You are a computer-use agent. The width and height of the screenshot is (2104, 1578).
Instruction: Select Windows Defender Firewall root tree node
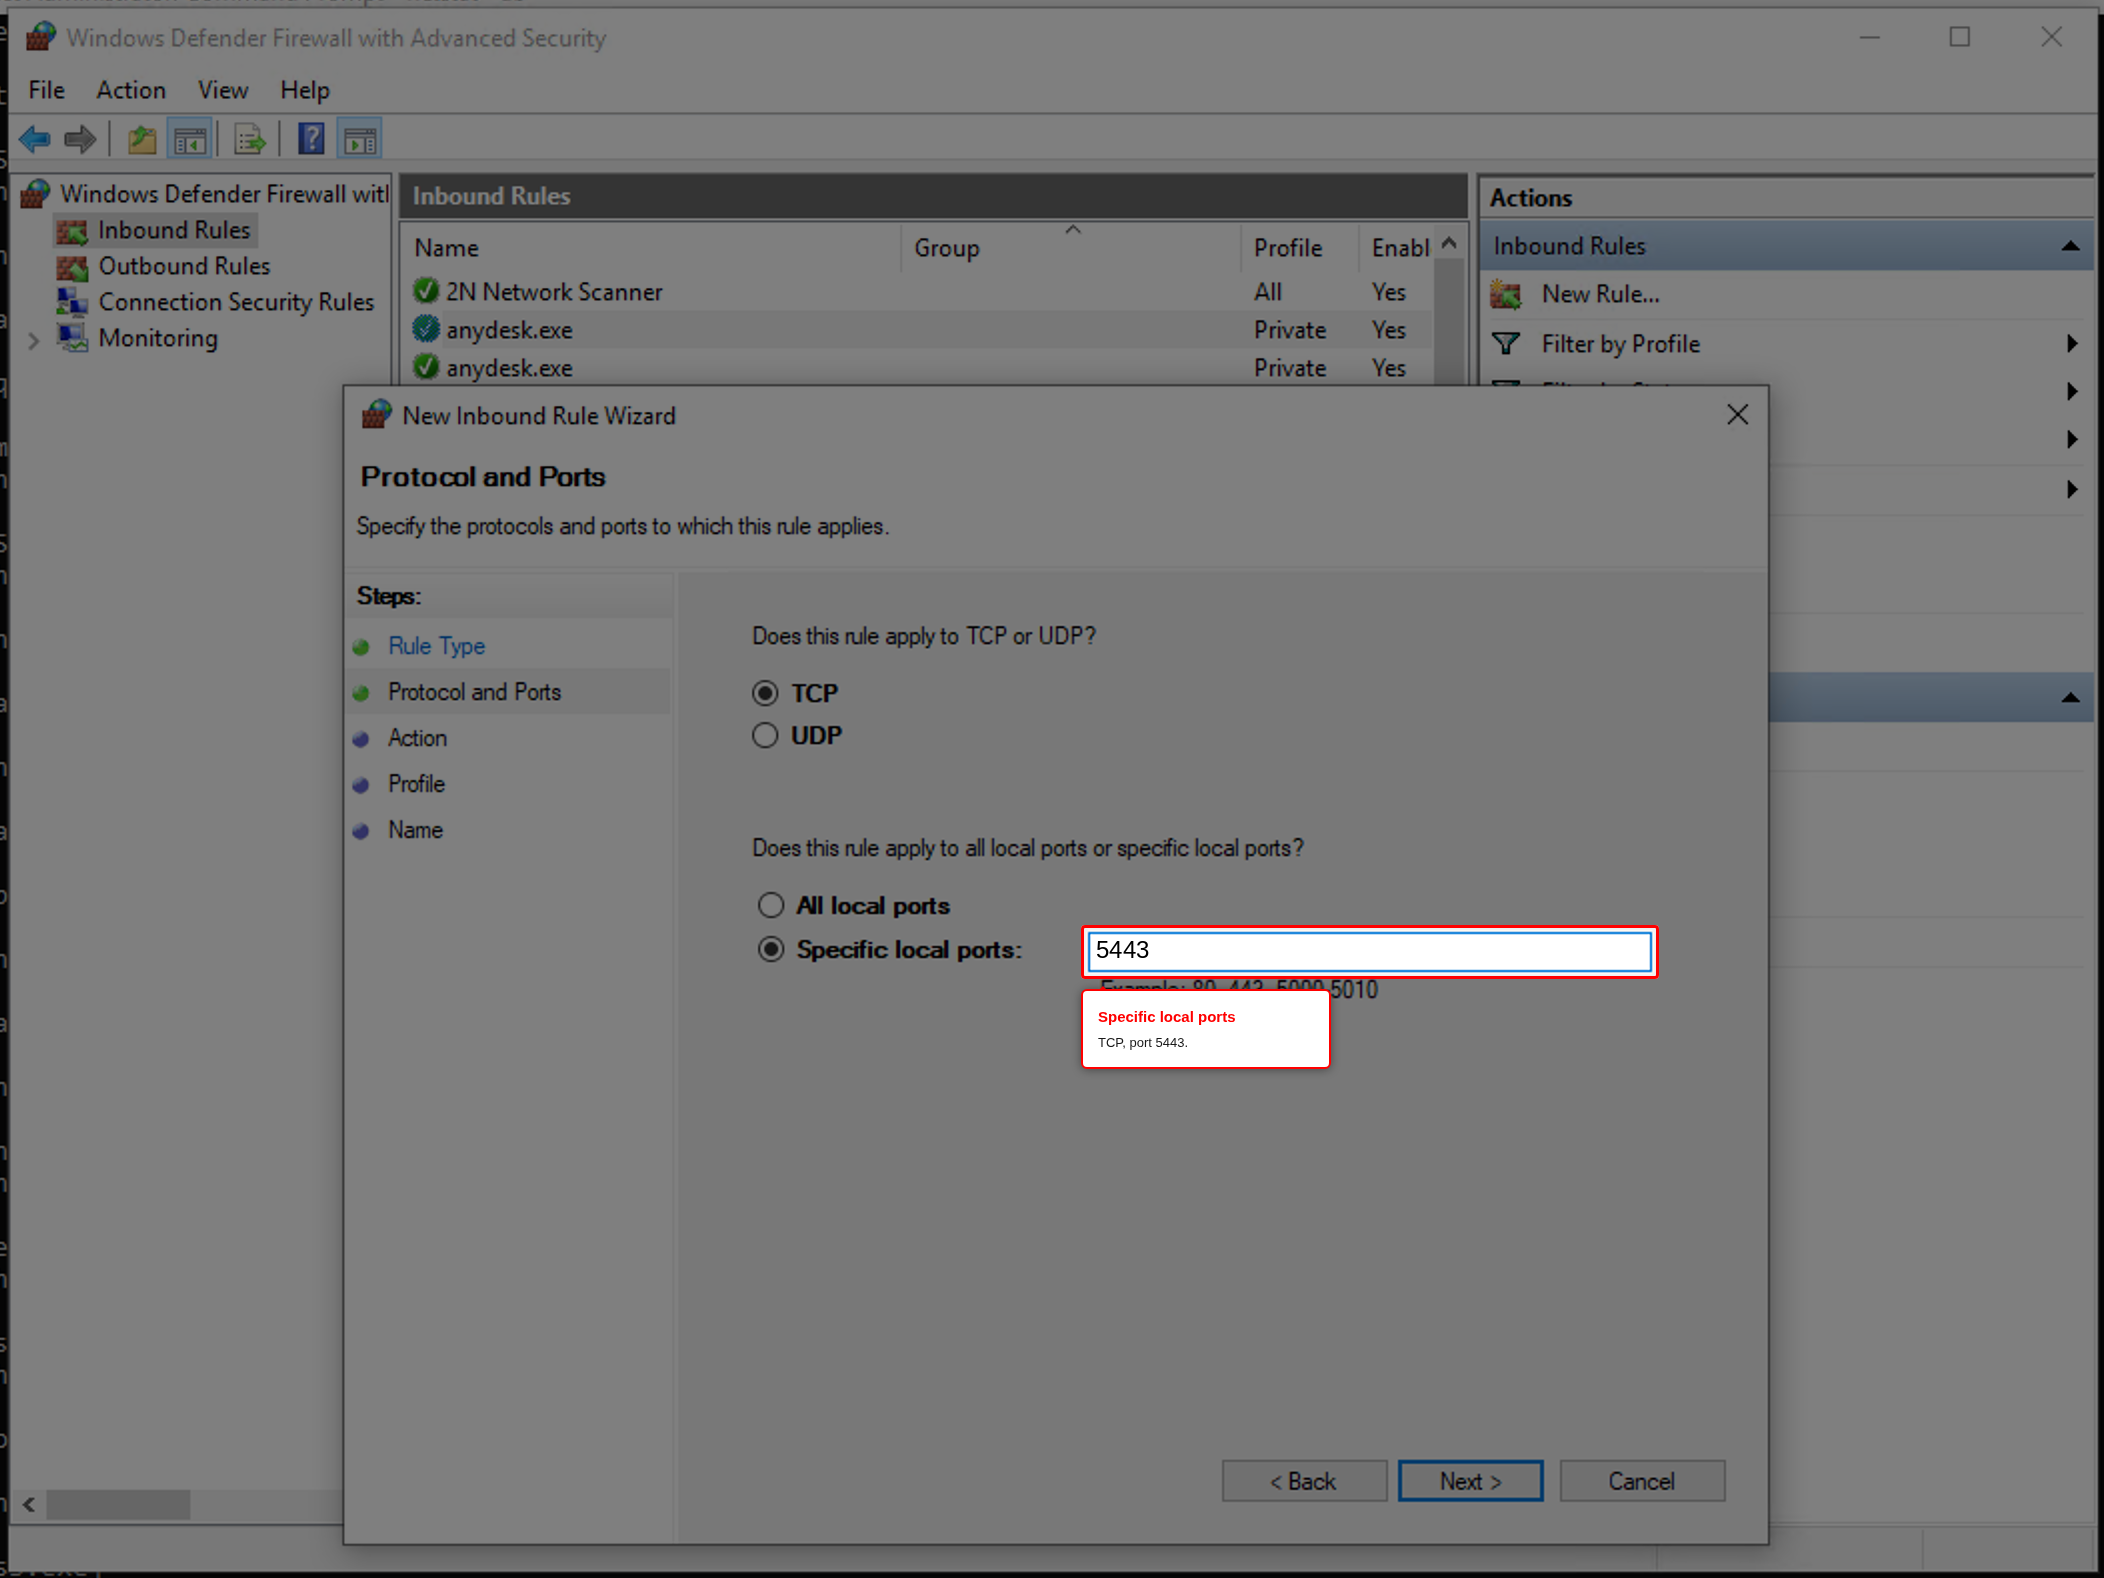point(224,194)
